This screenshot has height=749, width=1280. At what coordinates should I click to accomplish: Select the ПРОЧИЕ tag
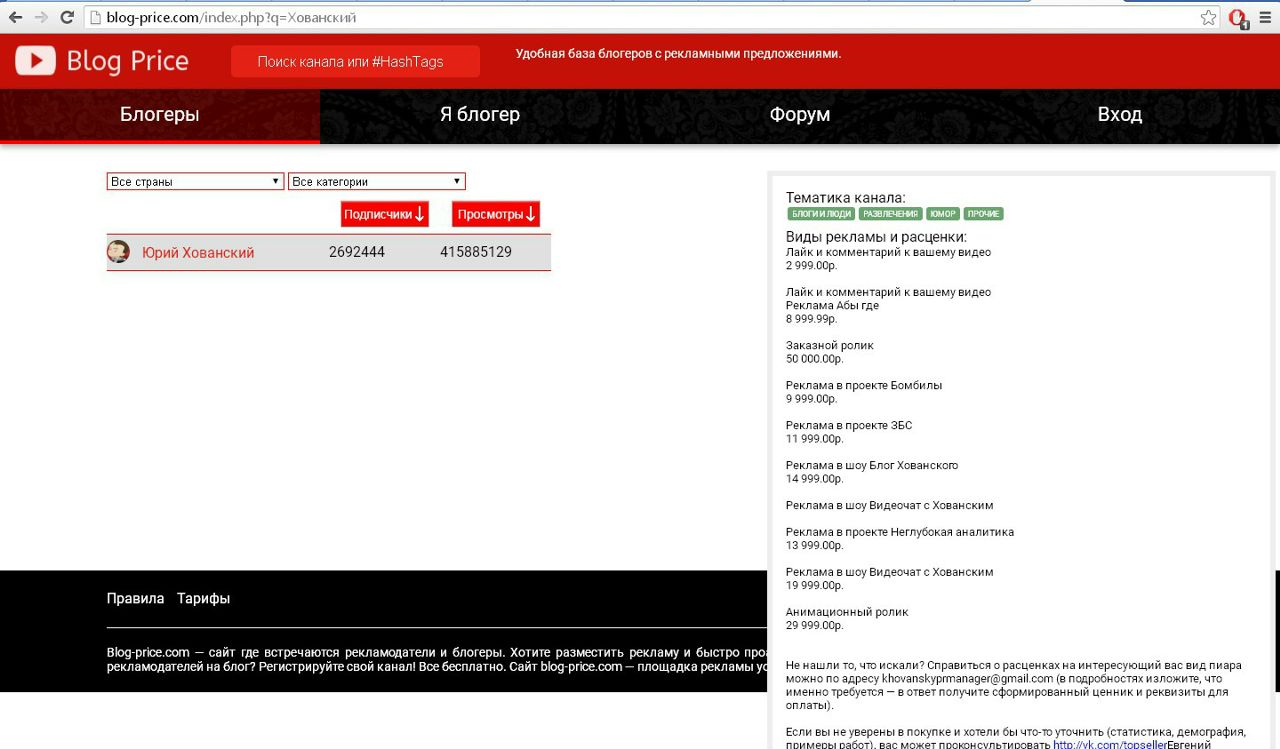click(984, 214)
